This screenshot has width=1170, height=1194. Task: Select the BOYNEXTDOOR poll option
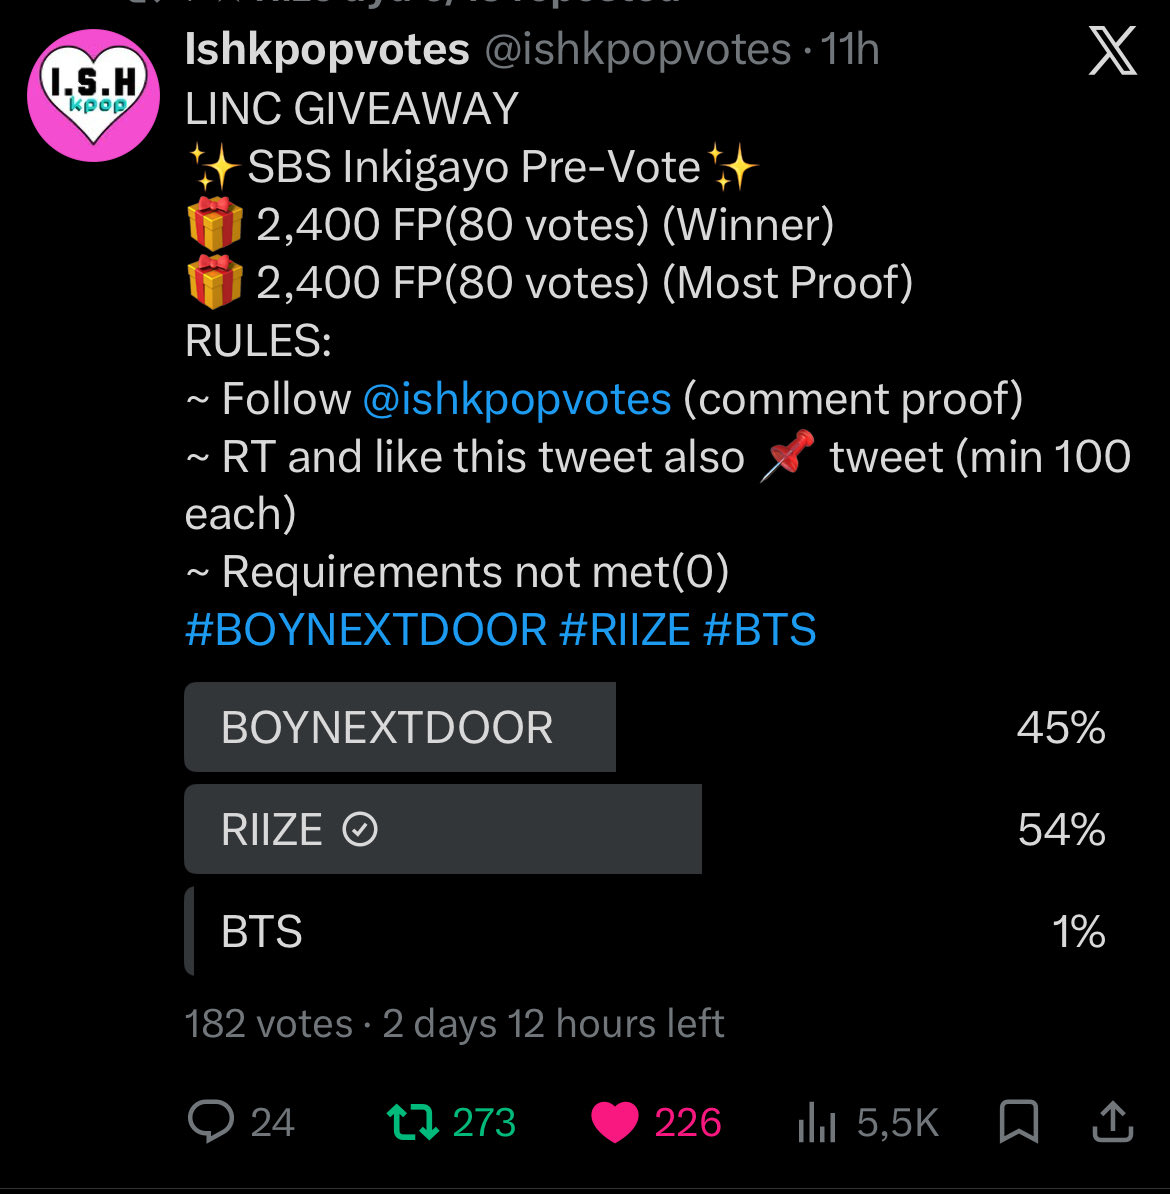pos(644,727)
